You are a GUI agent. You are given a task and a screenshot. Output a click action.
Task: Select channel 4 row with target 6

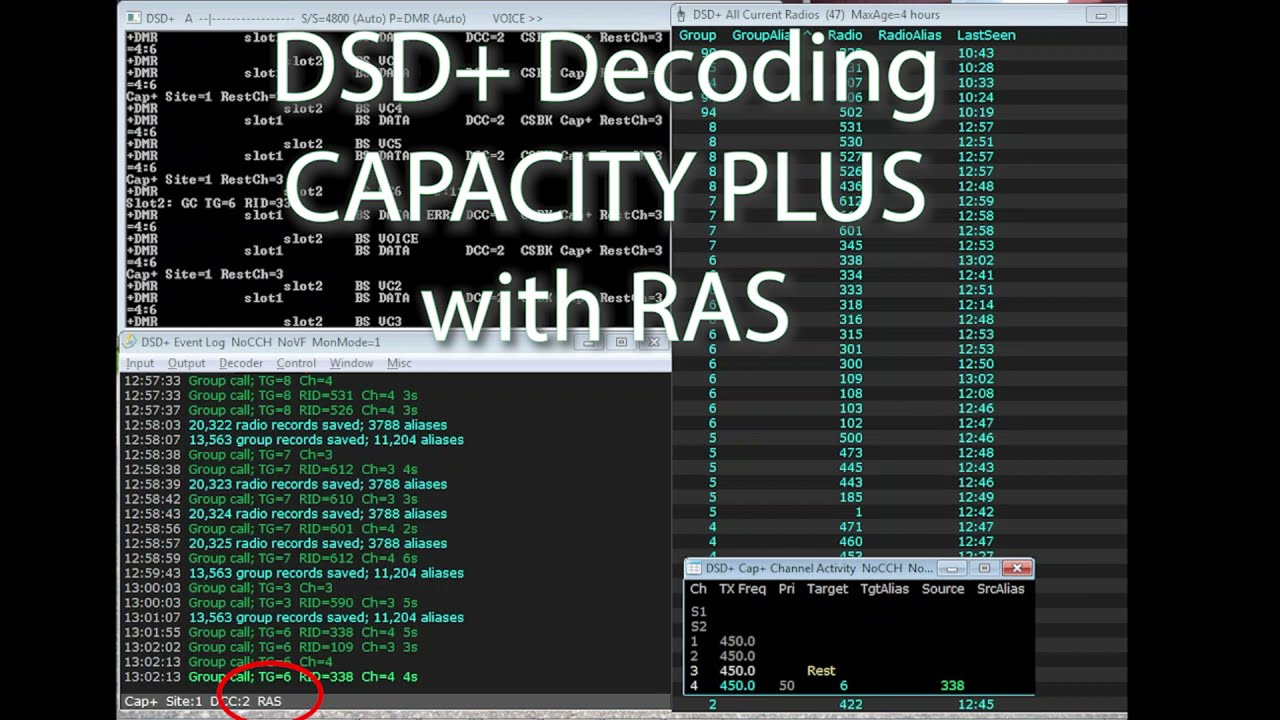pyautogui.click(x=860, y=686)
